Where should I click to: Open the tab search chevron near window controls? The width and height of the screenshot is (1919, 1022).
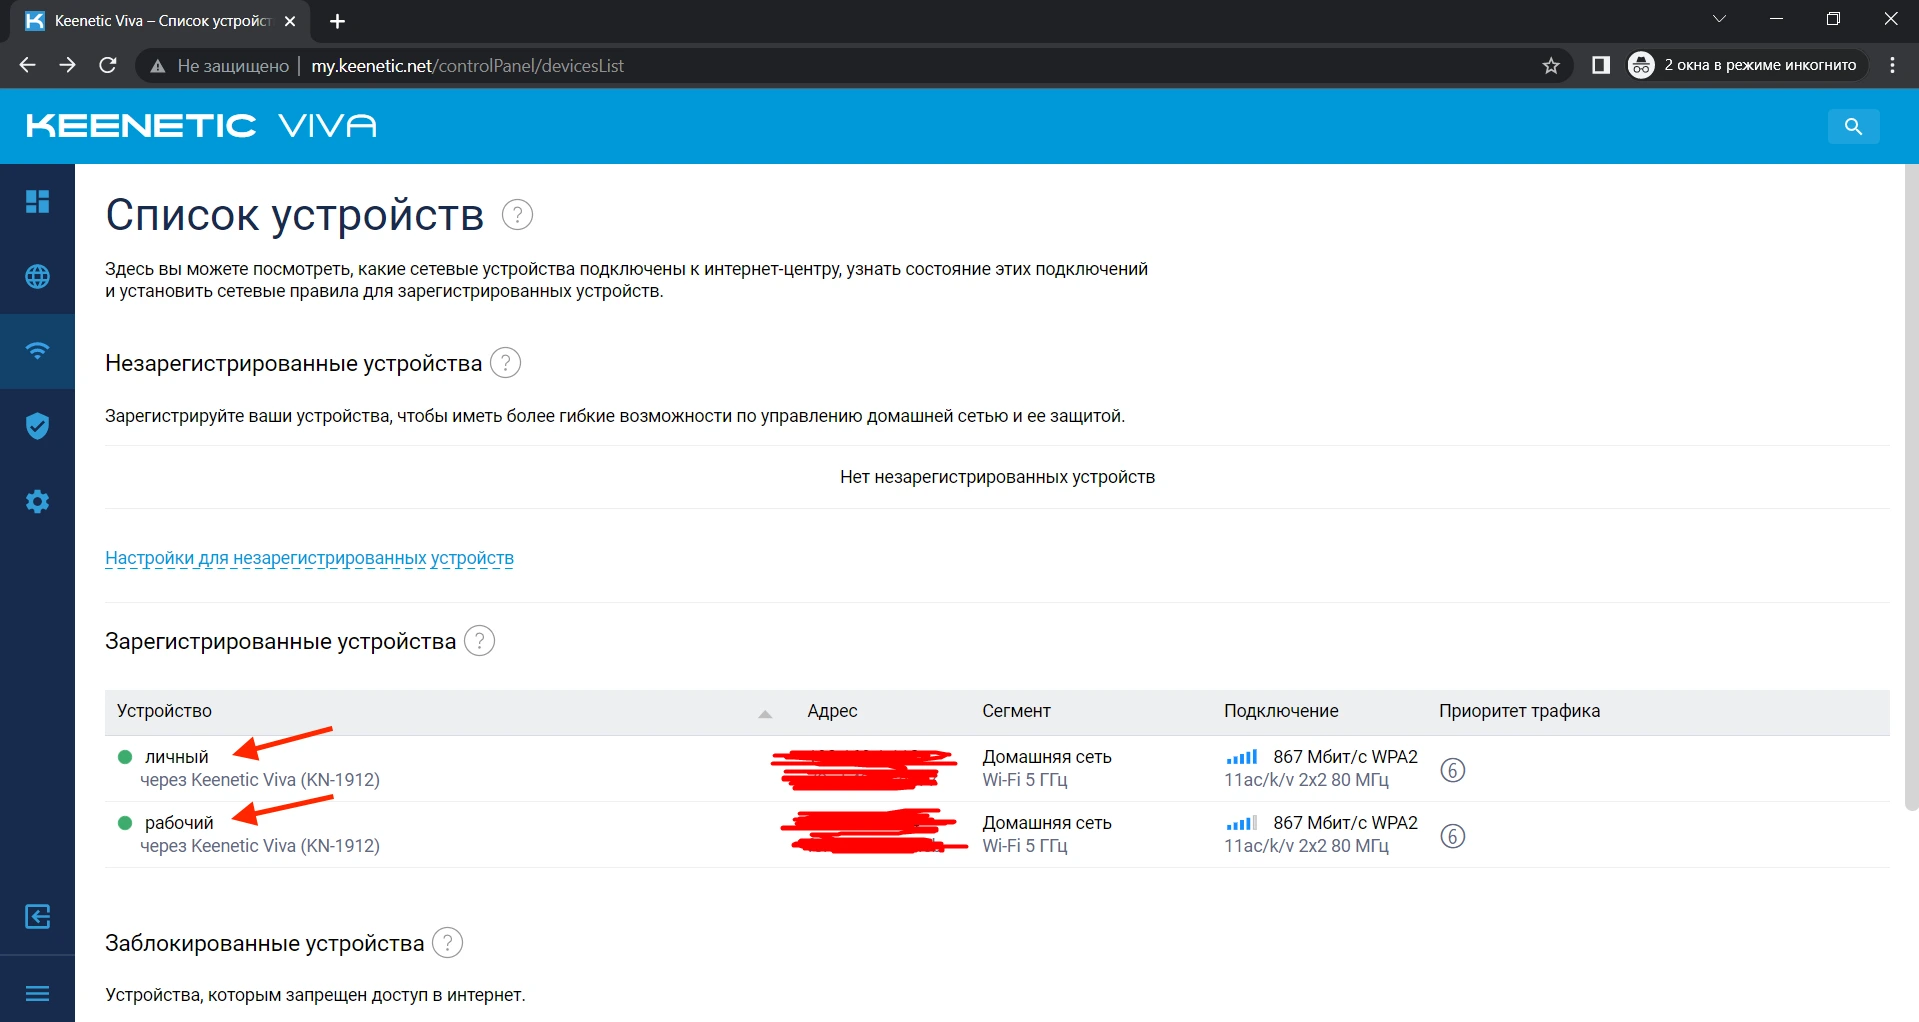point(1719,18)
